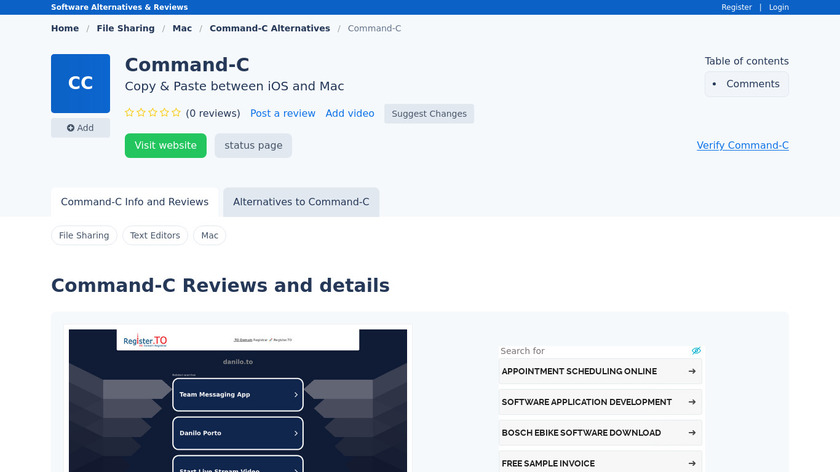Click Command-C Reviews and details heading

point(220,286)
